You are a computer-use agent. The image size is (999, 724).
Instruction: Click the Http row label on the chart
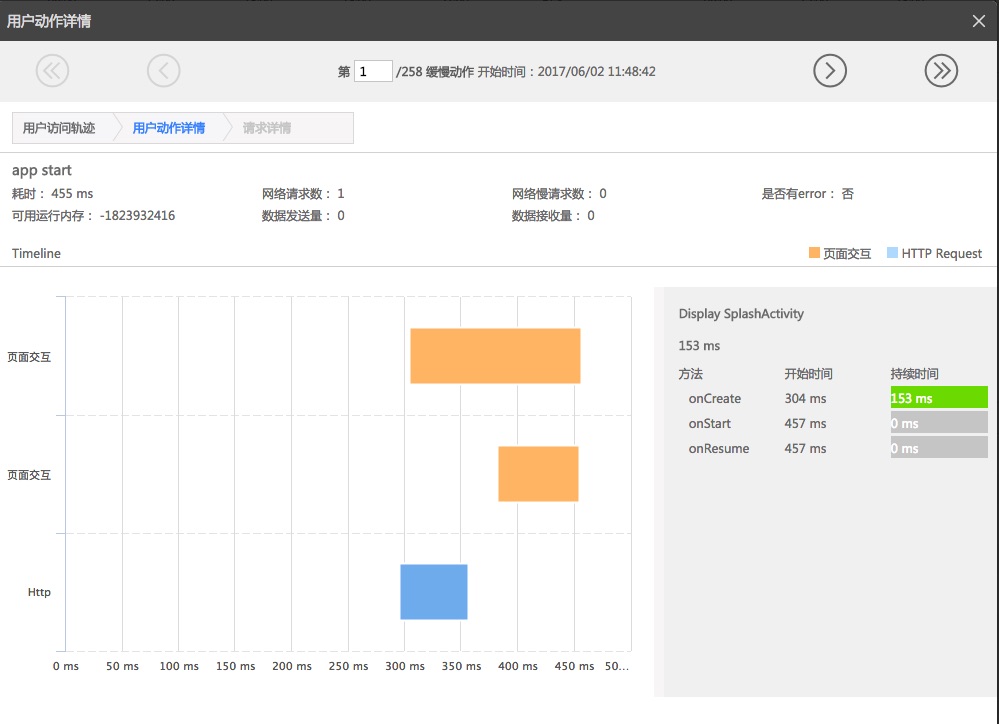[x=39, y=592]
